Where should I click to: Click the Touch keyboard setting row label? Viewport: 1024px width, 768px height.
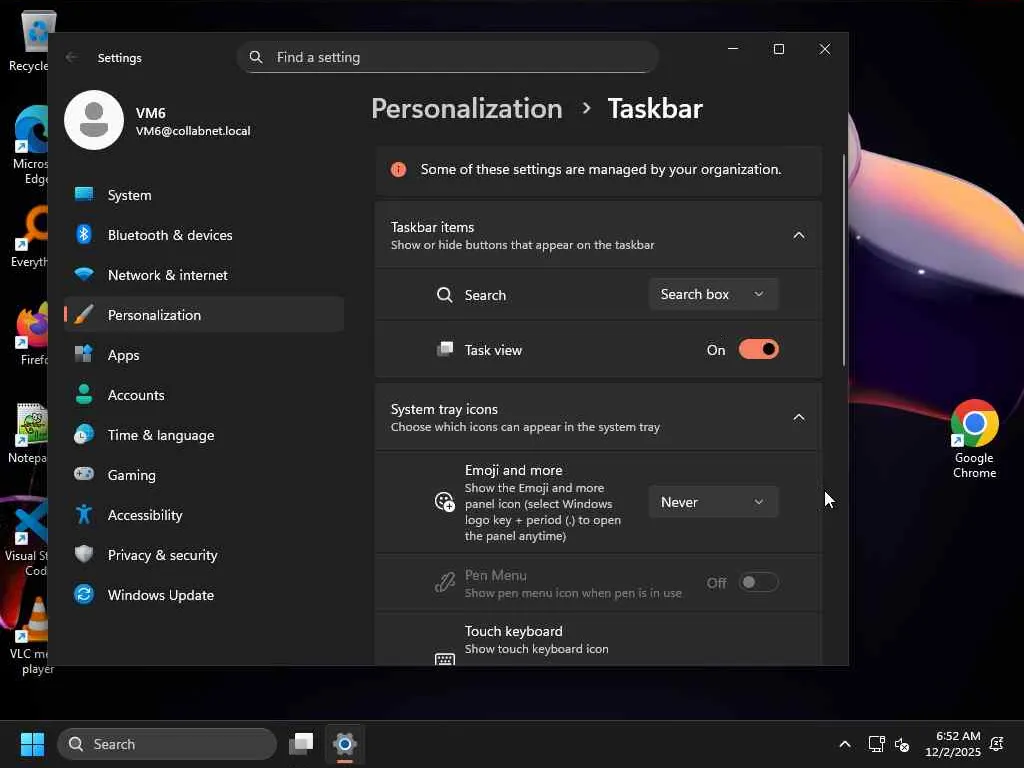click(514, 632)
